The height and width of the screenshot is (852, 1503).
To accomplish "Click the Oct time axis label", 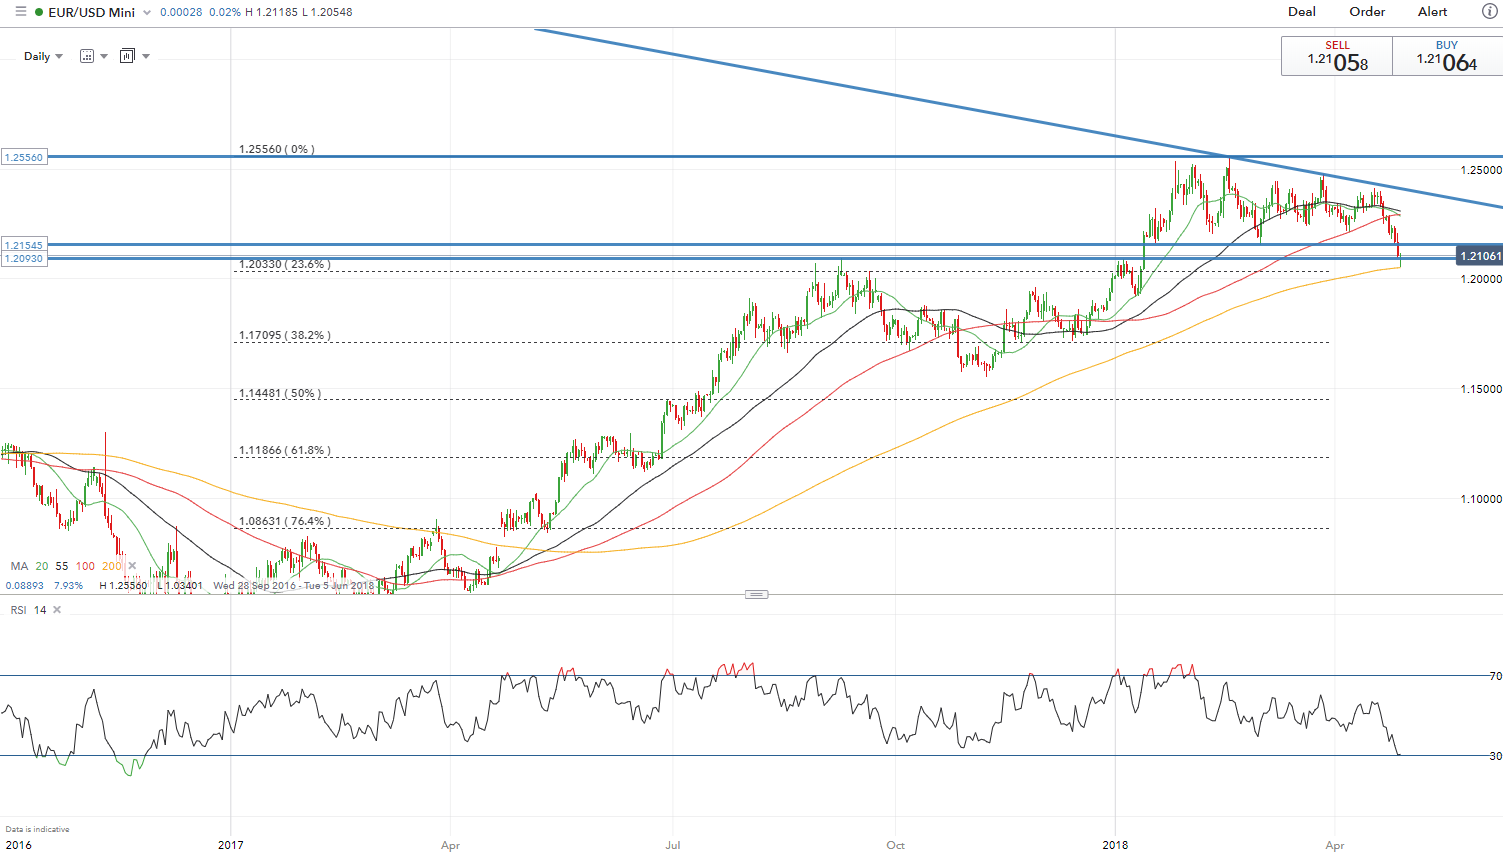I will pyautogui.click(x=895, y=845).
